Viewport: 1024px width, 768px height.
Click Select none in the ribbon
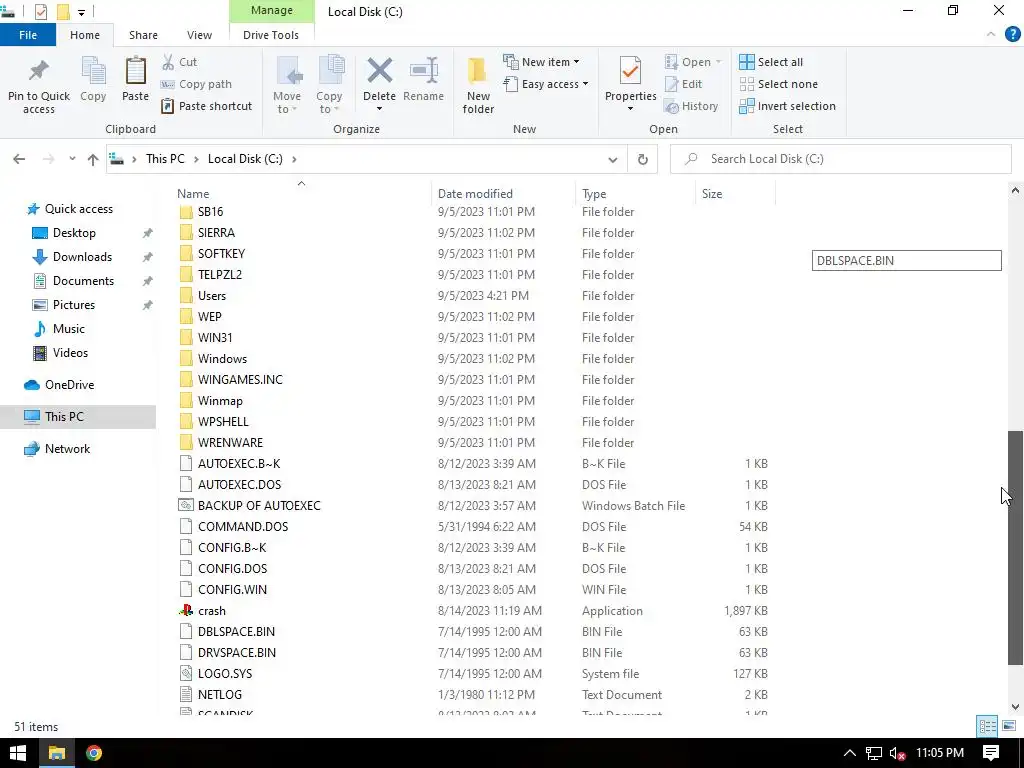click(778, 84)
